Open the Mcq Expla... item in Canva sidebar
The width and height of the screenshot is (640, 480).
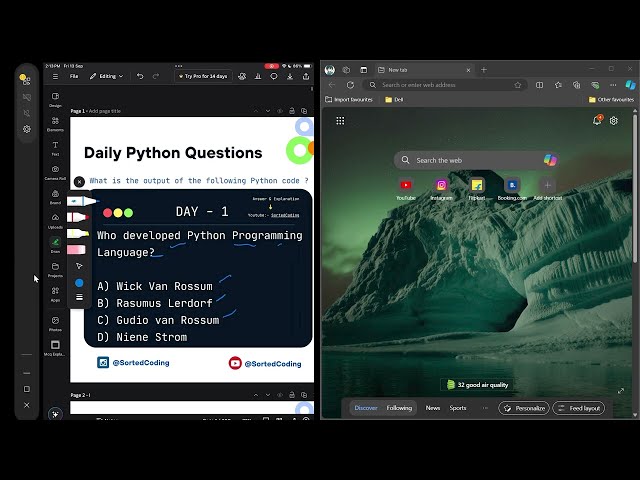point(55,348)
